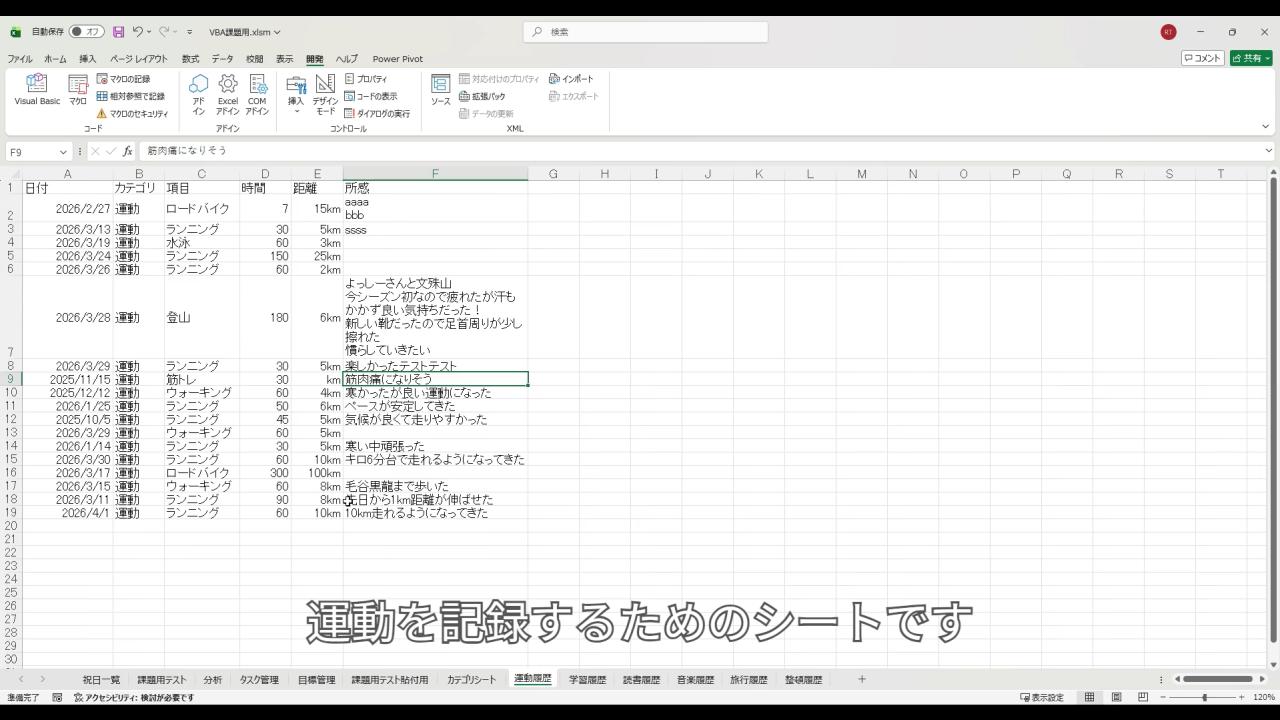Click the Macros icon in ribbon

pyautogui.click(x=77, y=90)
